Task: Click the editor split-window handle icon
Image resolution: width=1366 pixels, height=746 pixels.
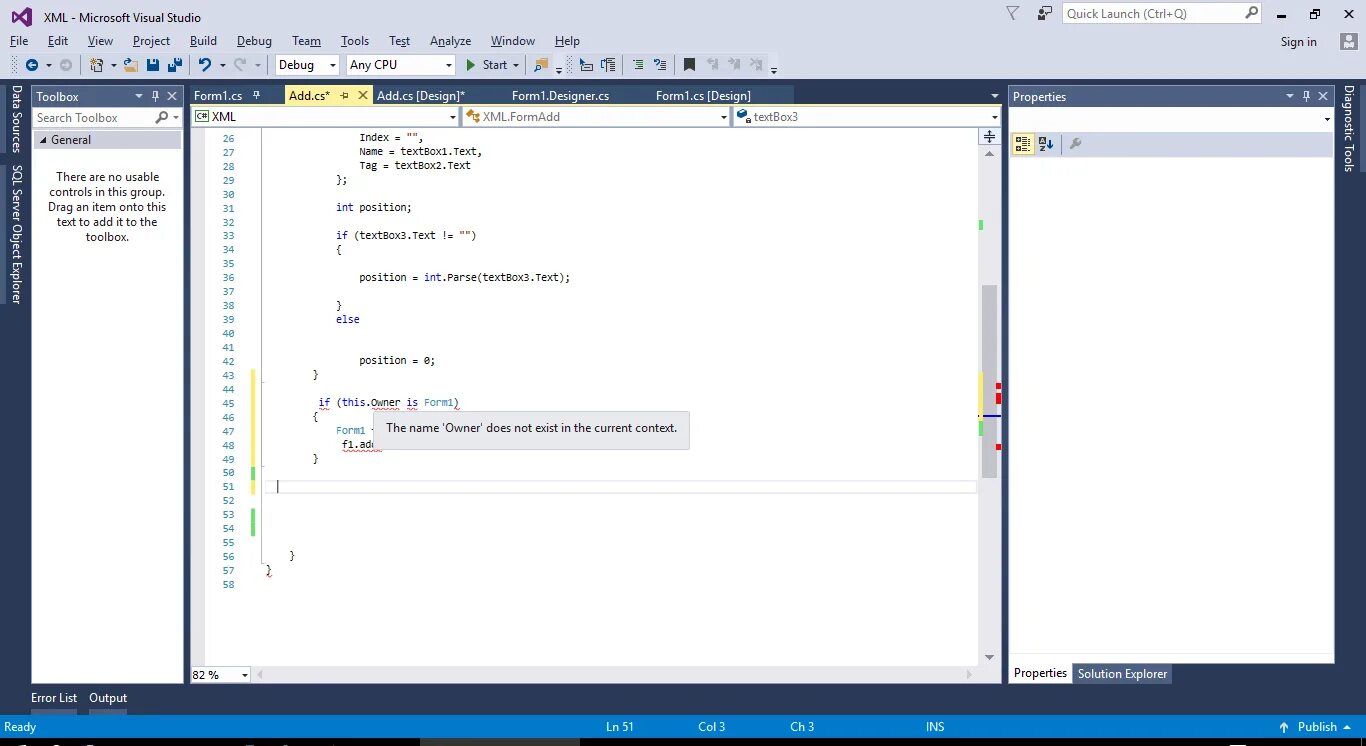Action: (x=989, y=137)
